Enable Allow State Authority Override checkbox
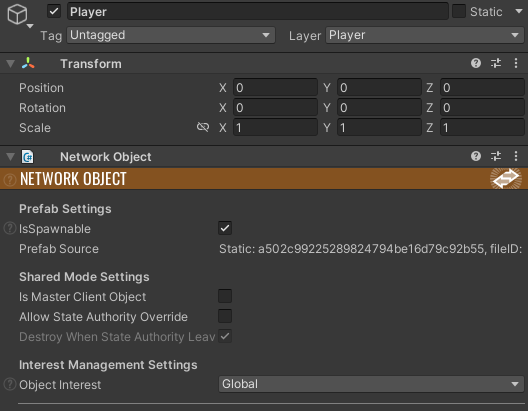The image size is (528, 411). point(225,316)
